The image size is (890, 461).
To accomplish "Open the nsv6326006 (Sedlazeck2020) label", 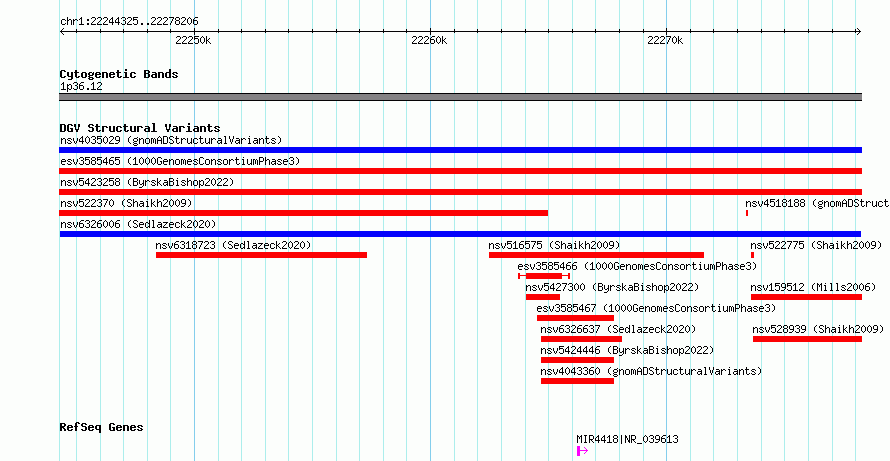I will pyautogui.click(x=138, y=224).
